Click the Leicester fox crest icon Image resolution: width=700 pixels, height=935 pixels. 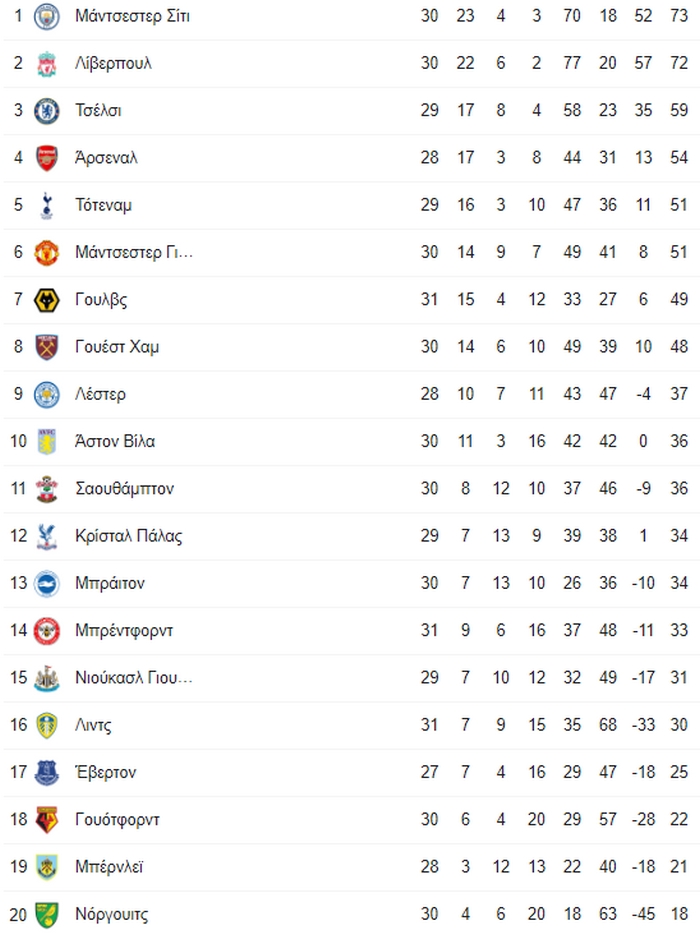47,395
